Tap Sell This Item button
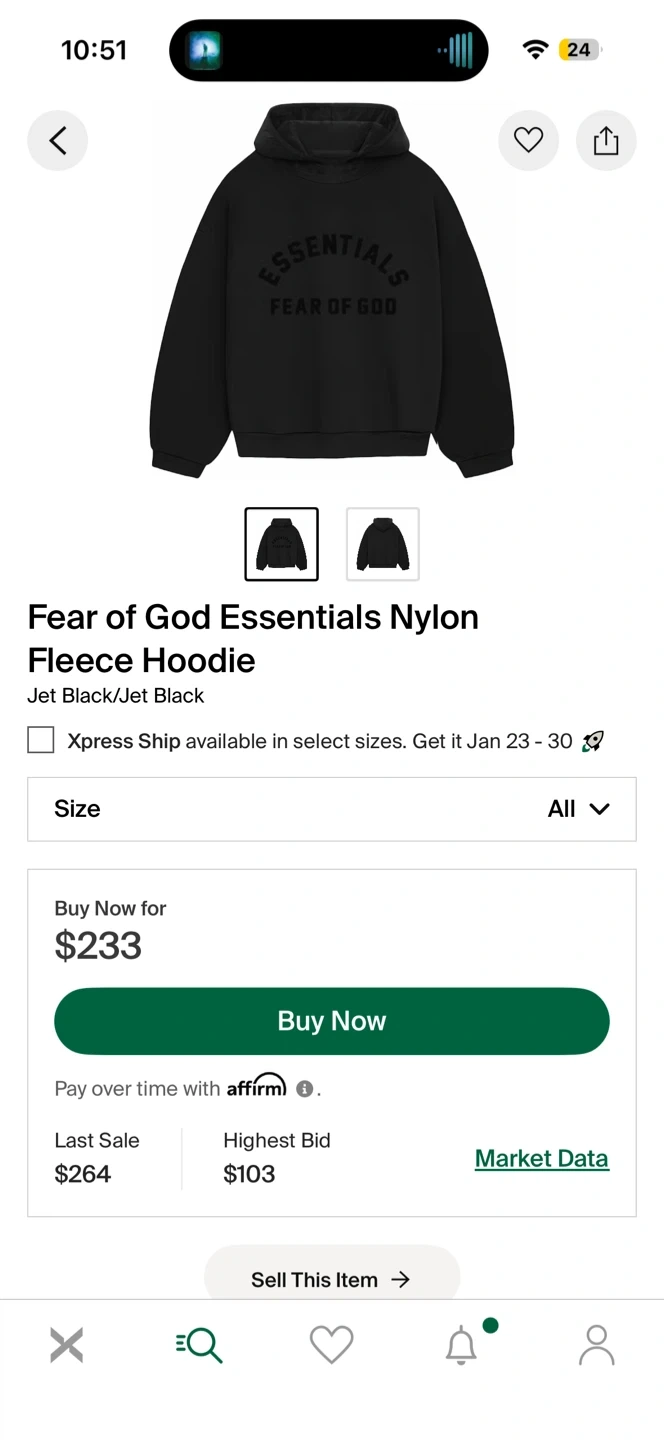Screen dimensions: 664x1440 (331, 1279)
